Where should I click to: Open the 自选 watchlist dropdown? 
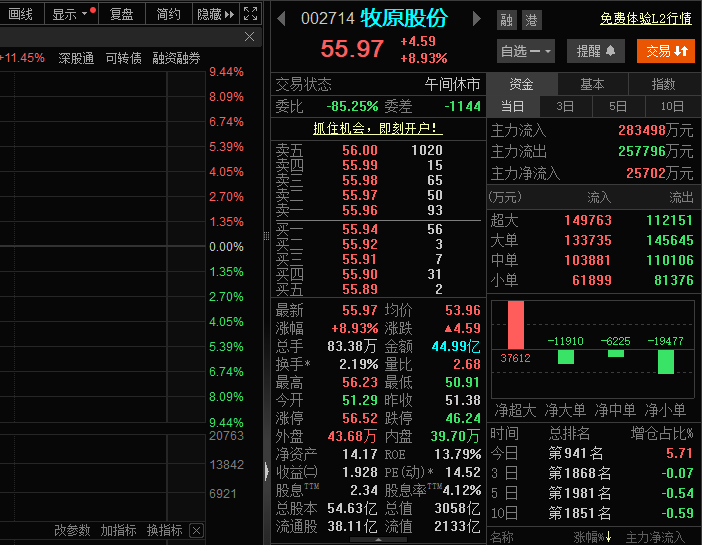click(526, 51)
